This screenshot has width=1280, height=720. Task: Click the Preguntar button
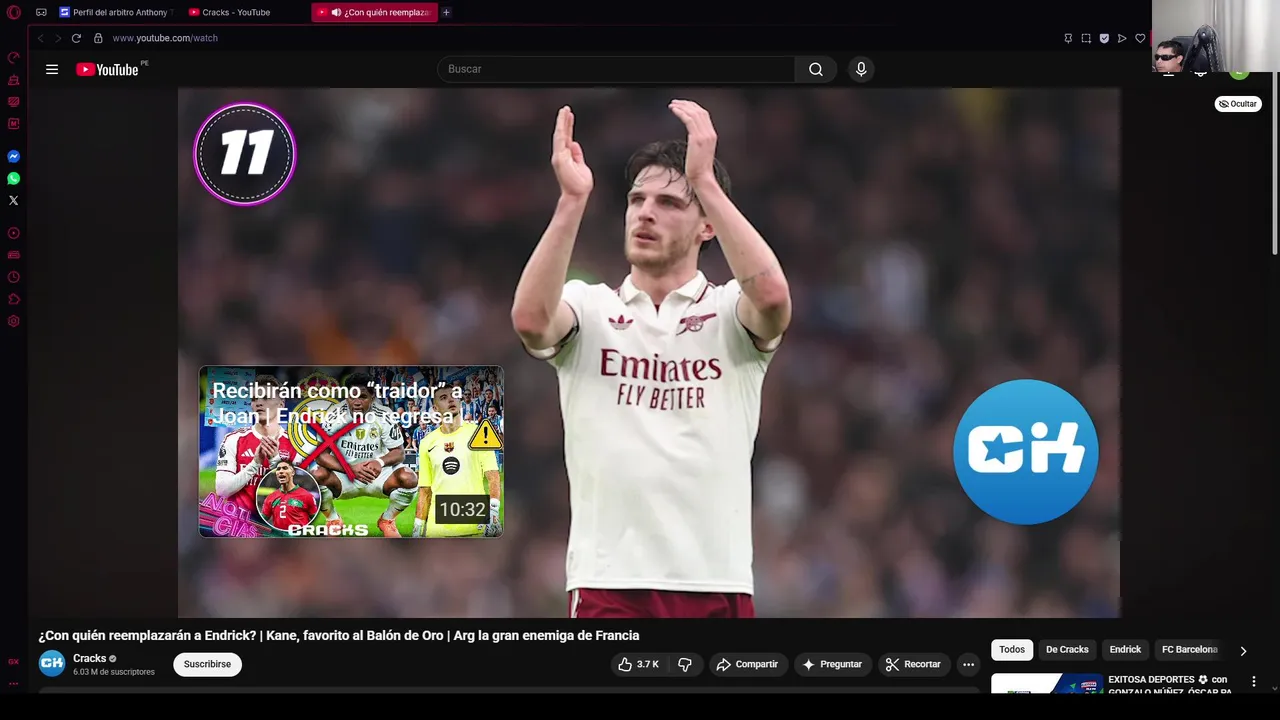[832, 664]
